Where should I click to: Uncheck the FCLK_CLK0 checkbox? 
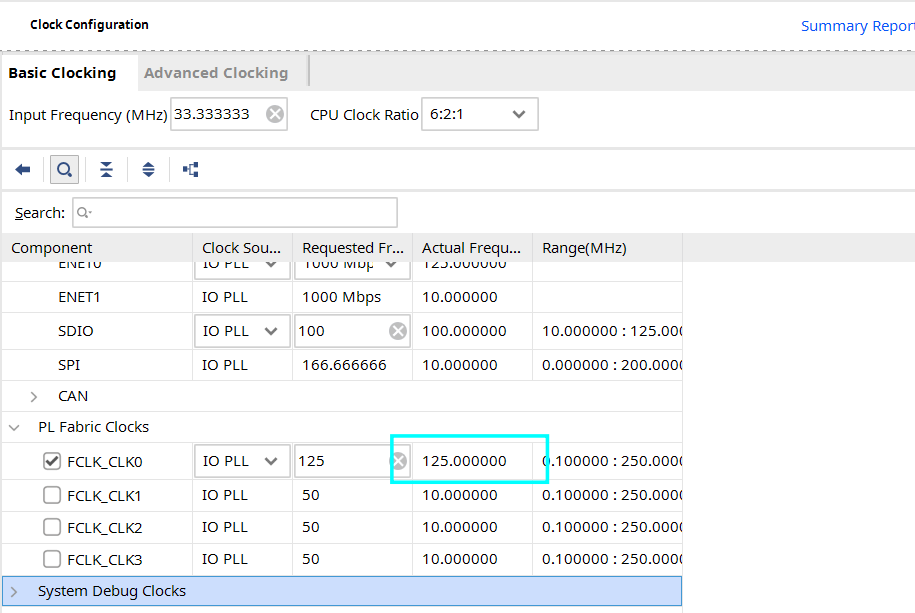[52, 461]
